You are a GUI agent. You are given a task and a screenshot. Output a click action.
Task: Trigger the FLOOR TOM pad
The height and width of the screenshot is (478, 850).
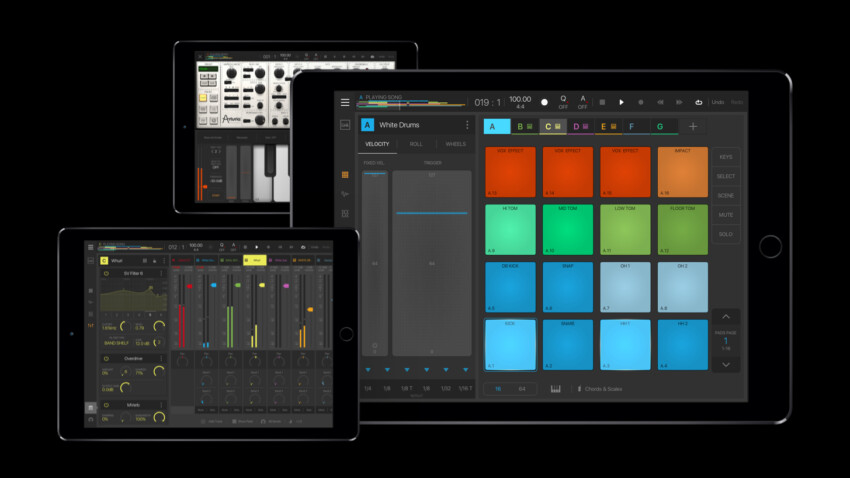point(682,230)
